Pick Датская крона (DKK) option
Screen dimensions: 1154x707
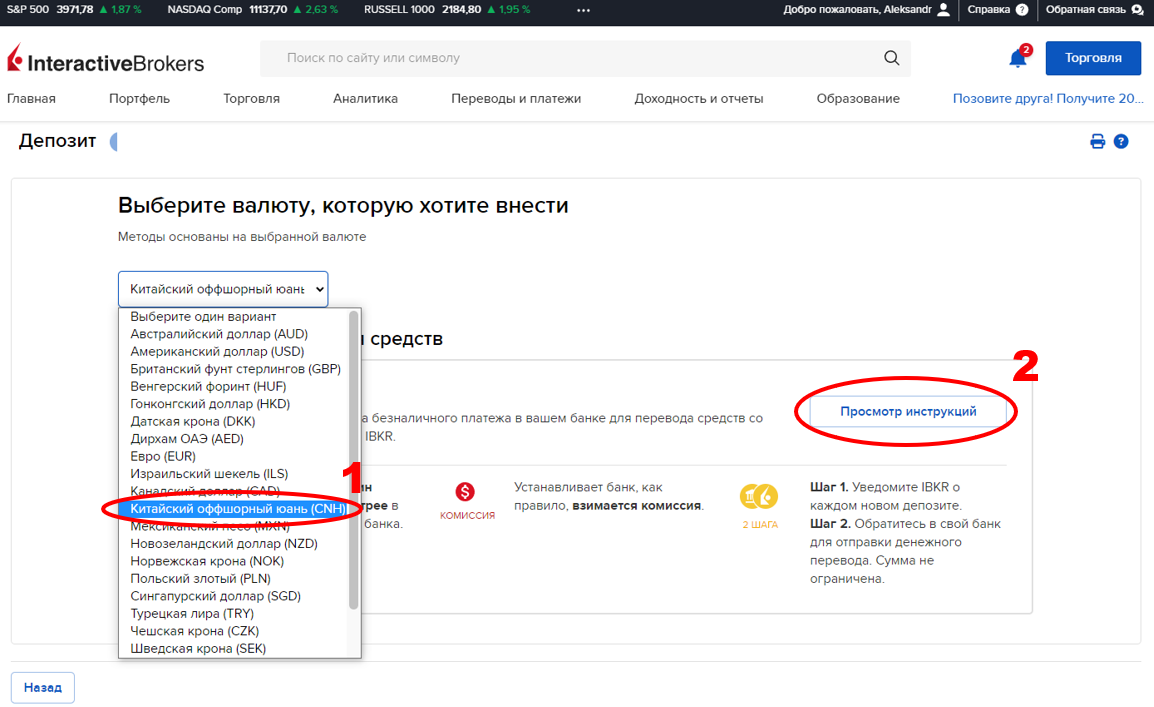pos(192,422)
